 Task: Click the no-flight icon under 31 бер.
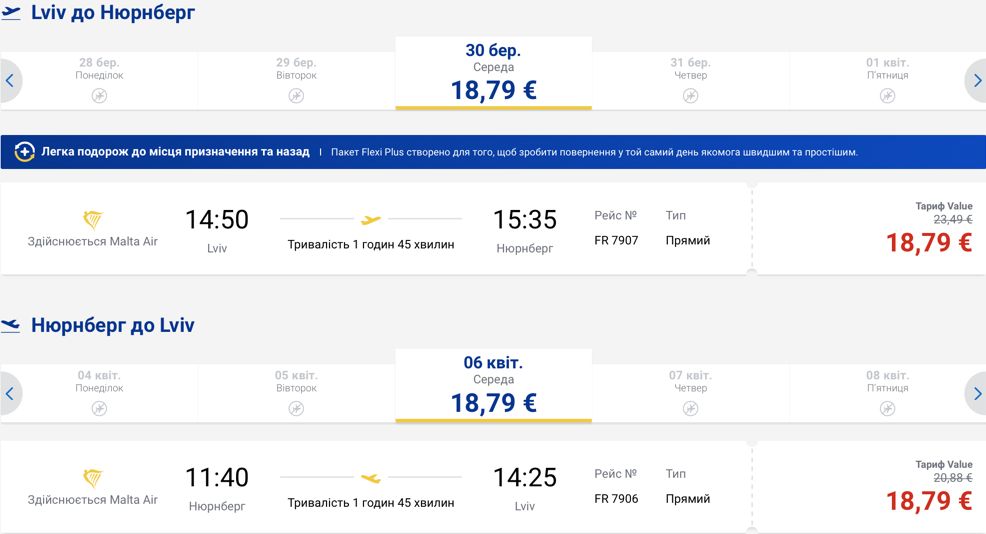tap(690, 96)
